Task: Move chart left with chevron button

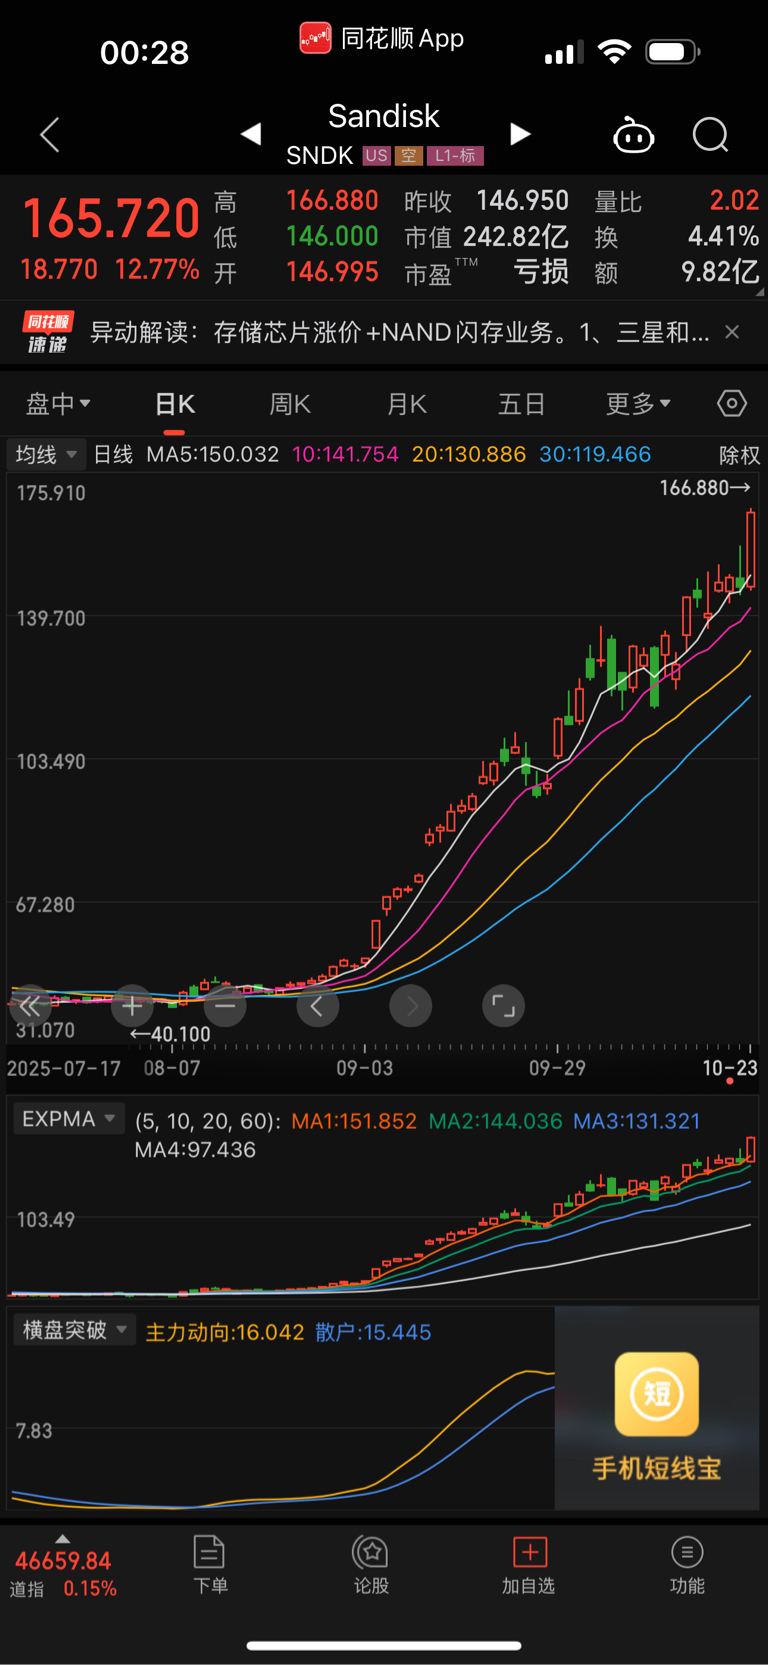Action: click(x=317, y=1006)
